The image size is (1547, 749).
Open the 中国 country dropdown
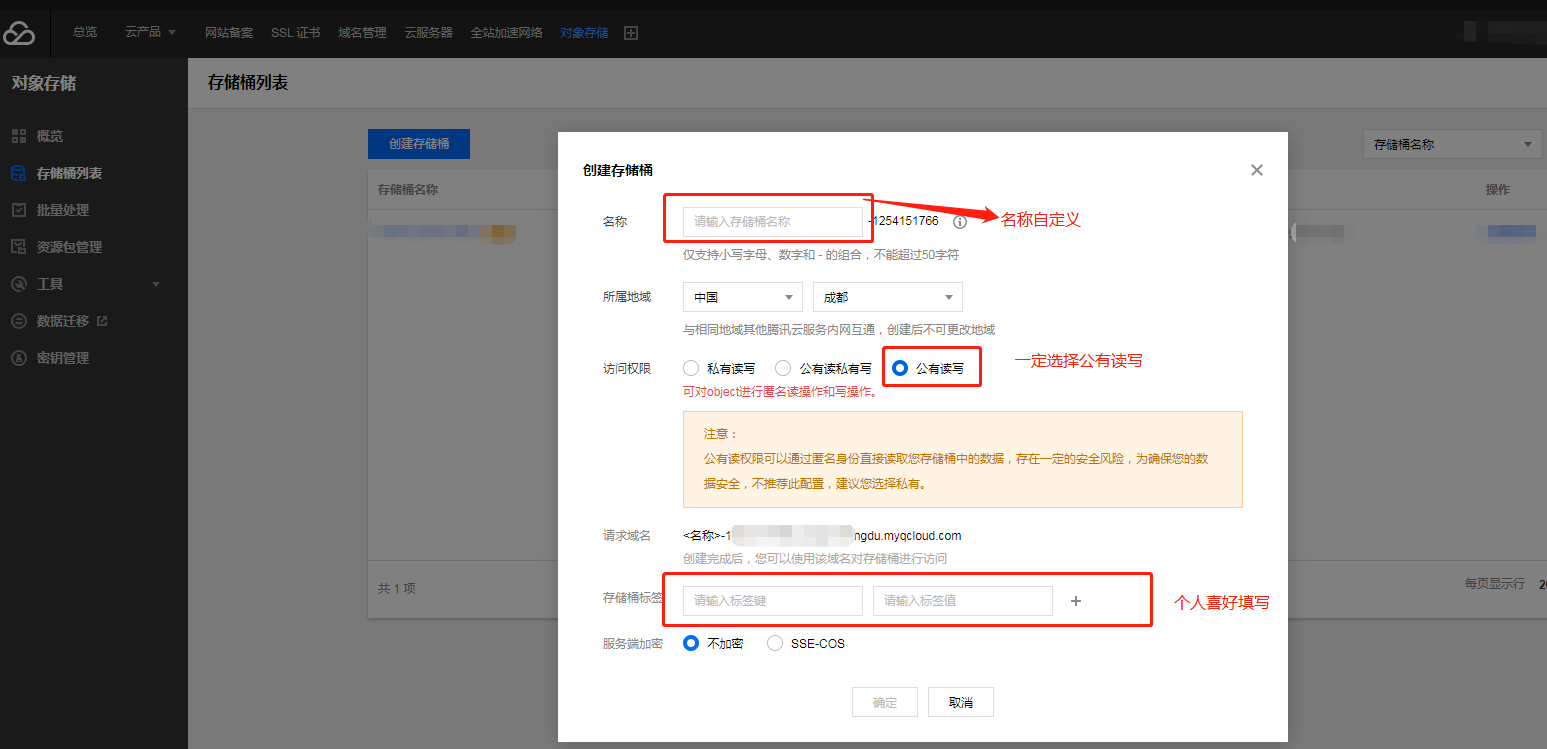coord(742,297)
